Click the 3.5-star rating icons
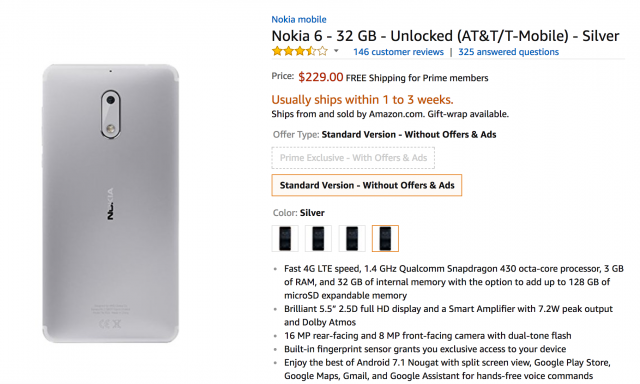 coord(300,51)
